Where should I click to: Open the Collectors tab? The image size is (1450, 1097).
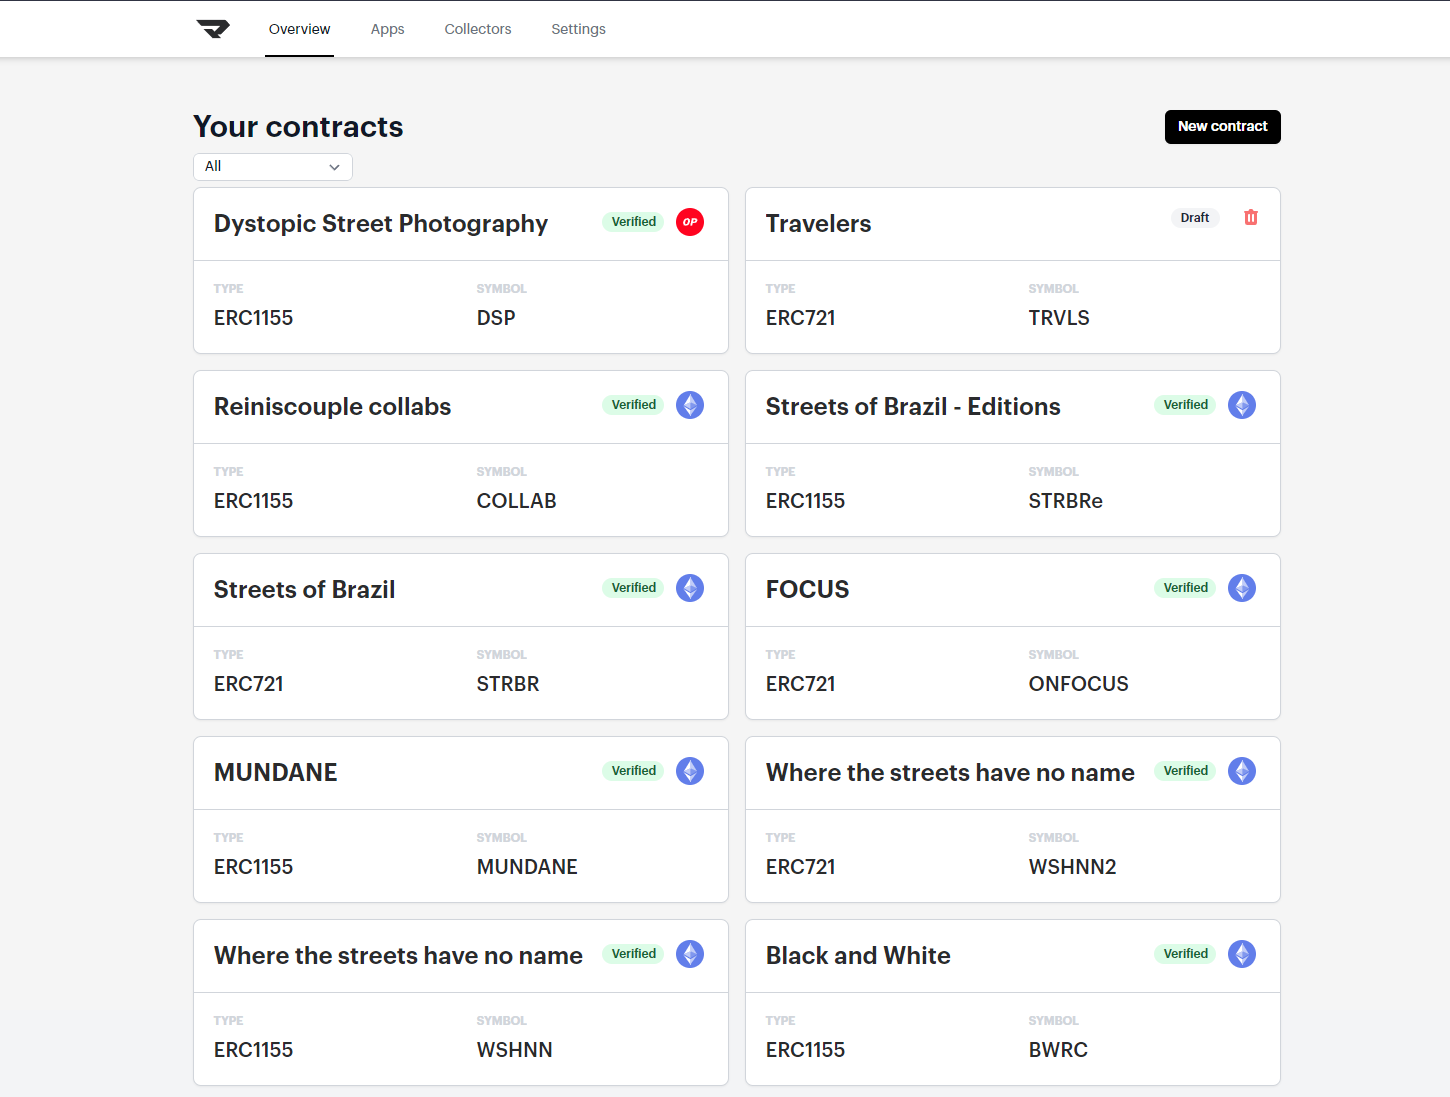click(x=478, y=29)
